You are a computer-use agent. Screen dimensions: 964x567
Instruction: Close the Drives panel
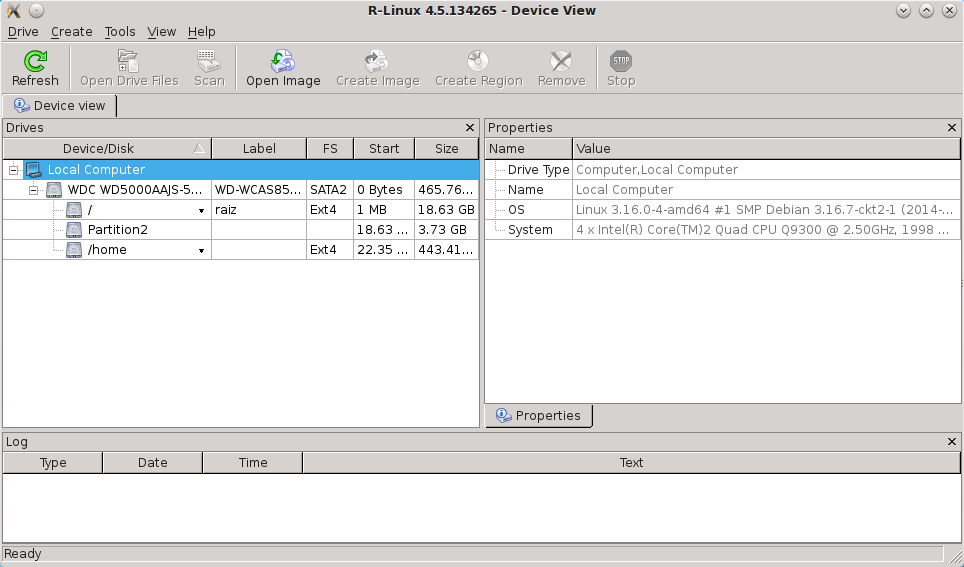click(470, 128)
